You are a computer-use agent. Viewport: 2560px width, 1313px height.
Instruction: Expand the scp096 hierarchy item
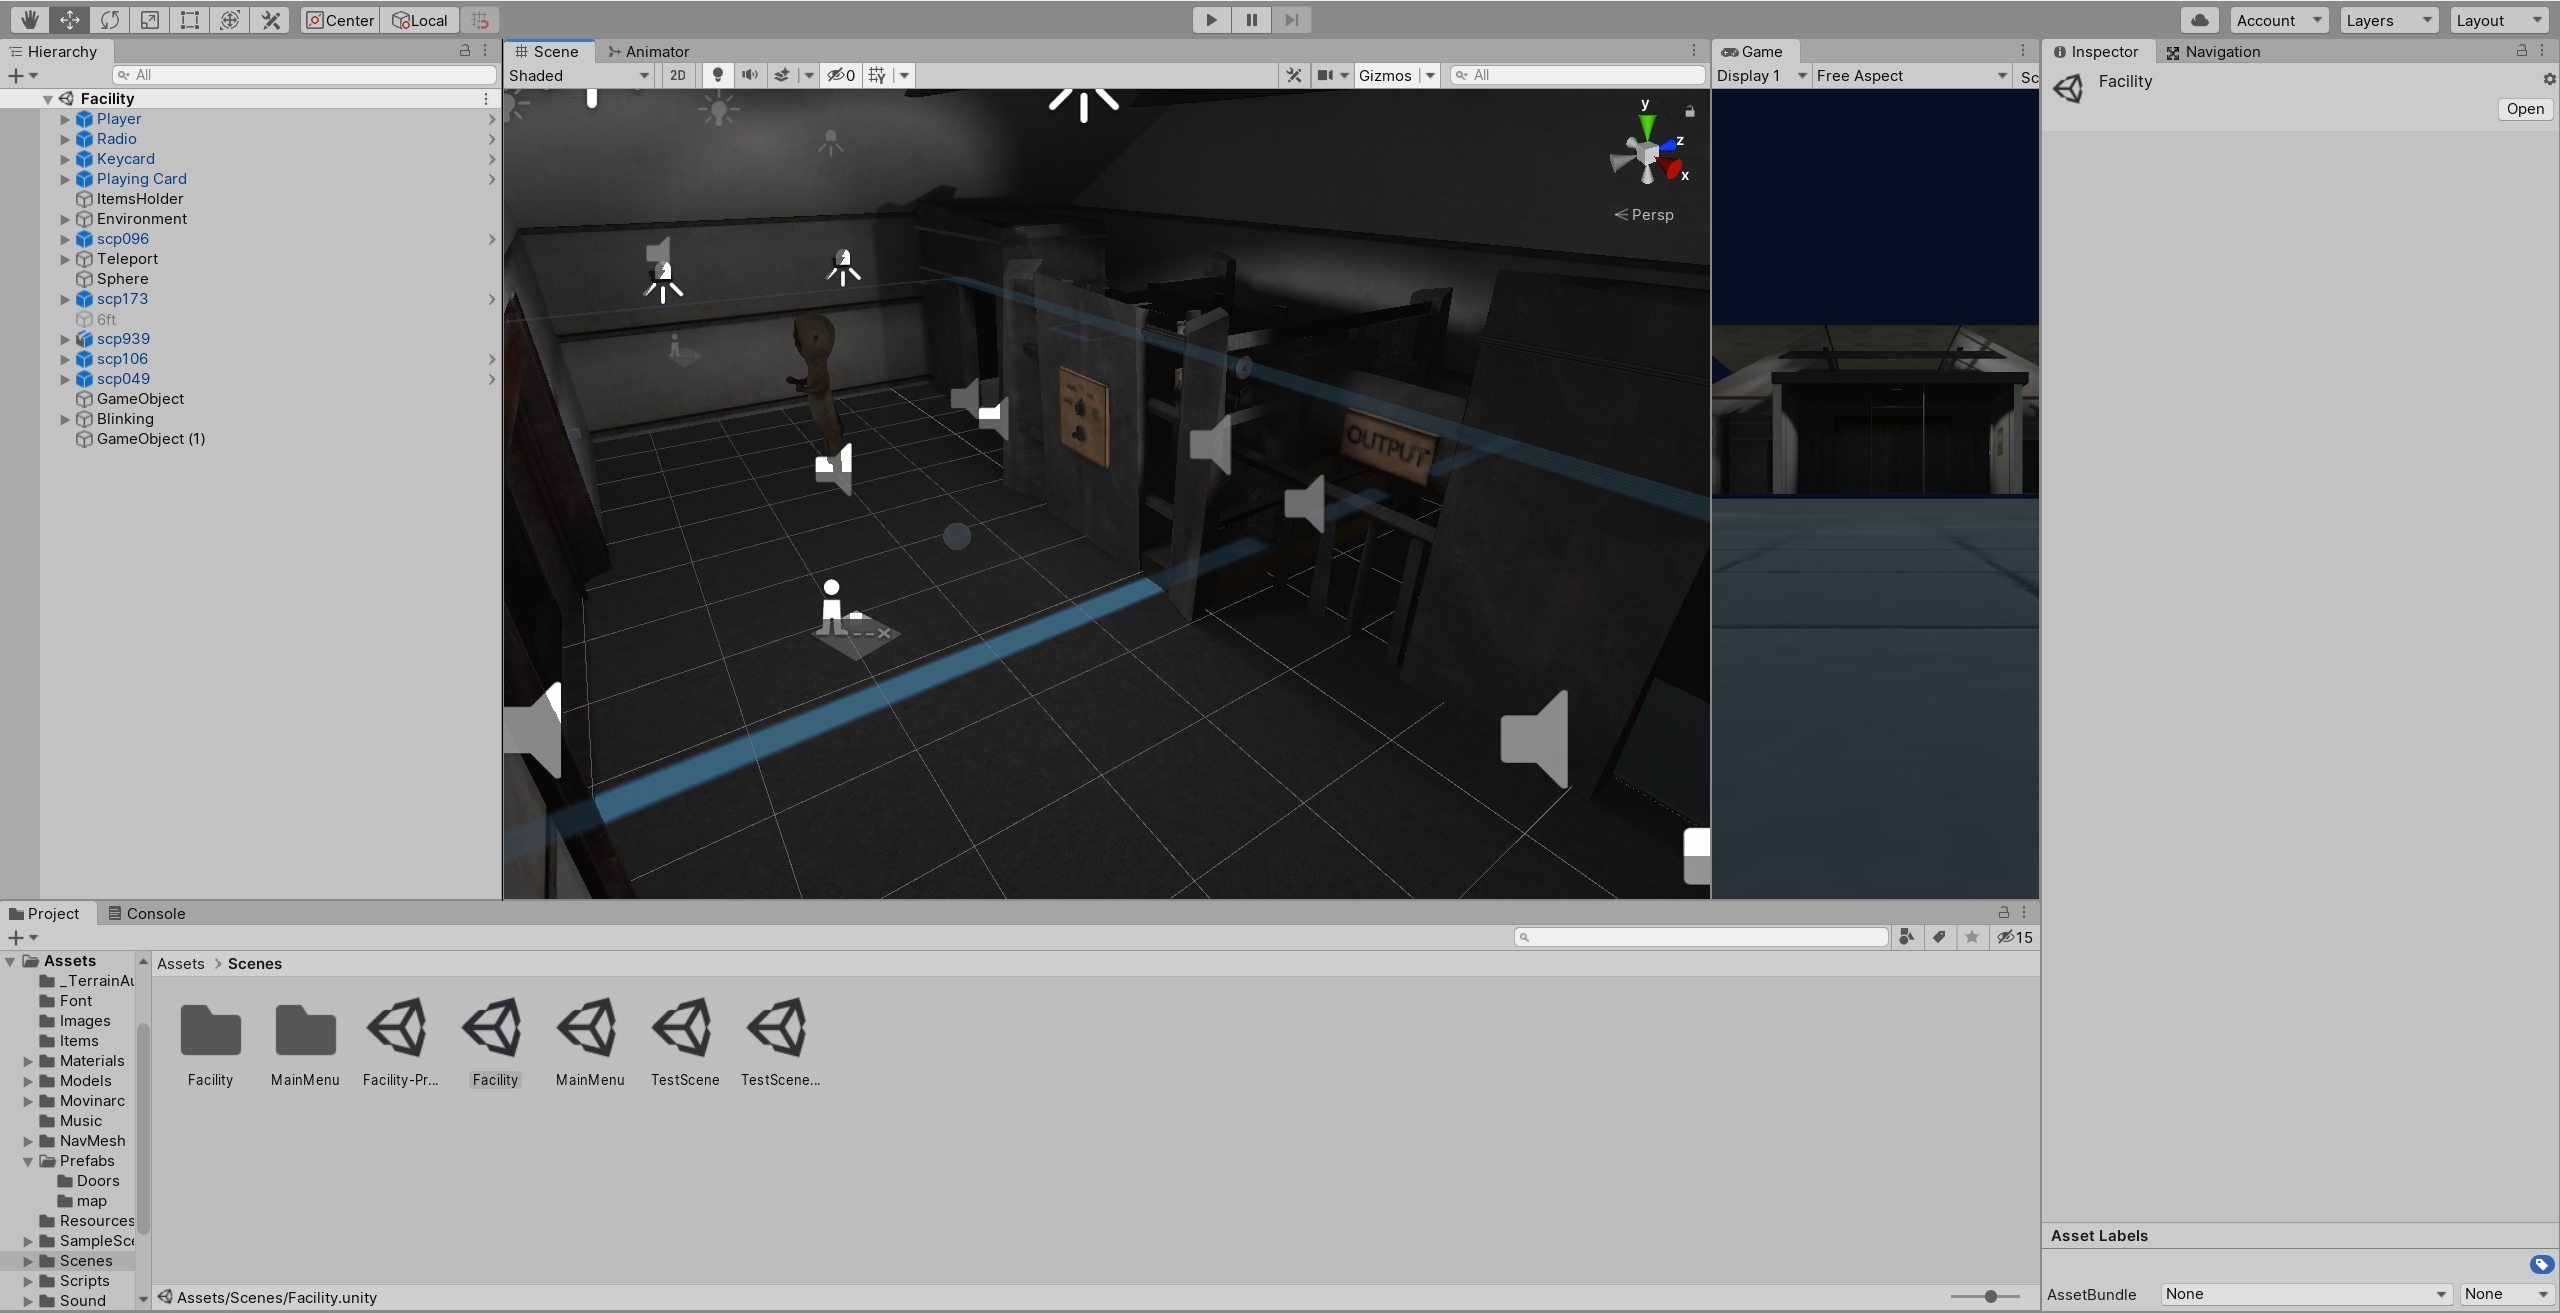coord(65,239)
